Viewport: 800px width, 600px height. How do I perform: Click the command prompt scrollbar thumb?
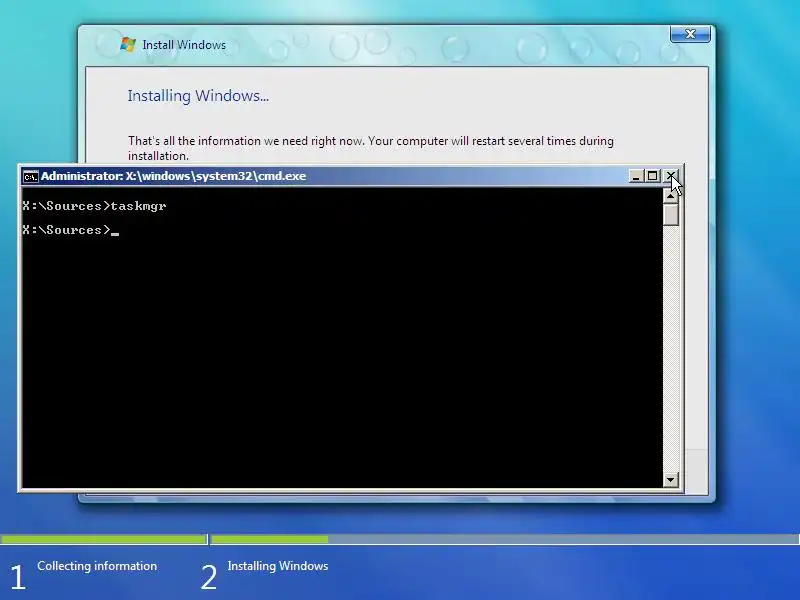coord(670,214)
